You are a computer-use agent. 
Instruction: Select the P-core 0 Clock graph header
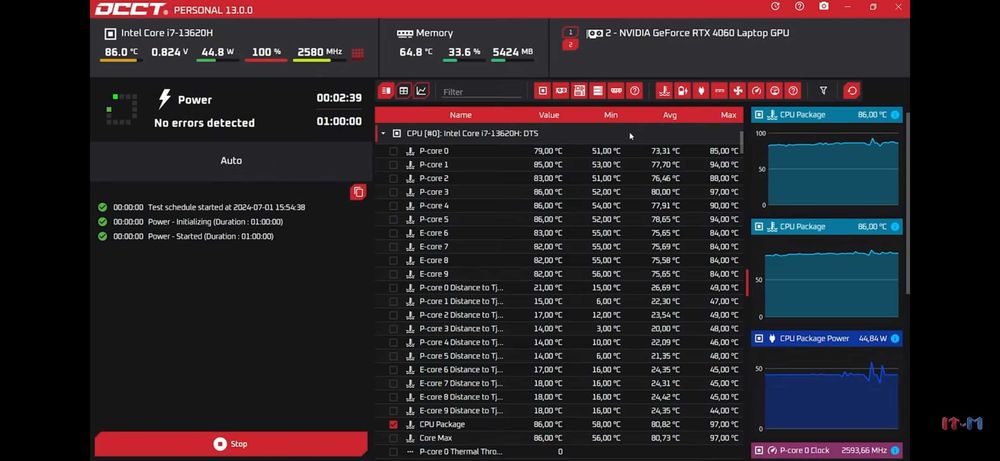coord(827,450)
